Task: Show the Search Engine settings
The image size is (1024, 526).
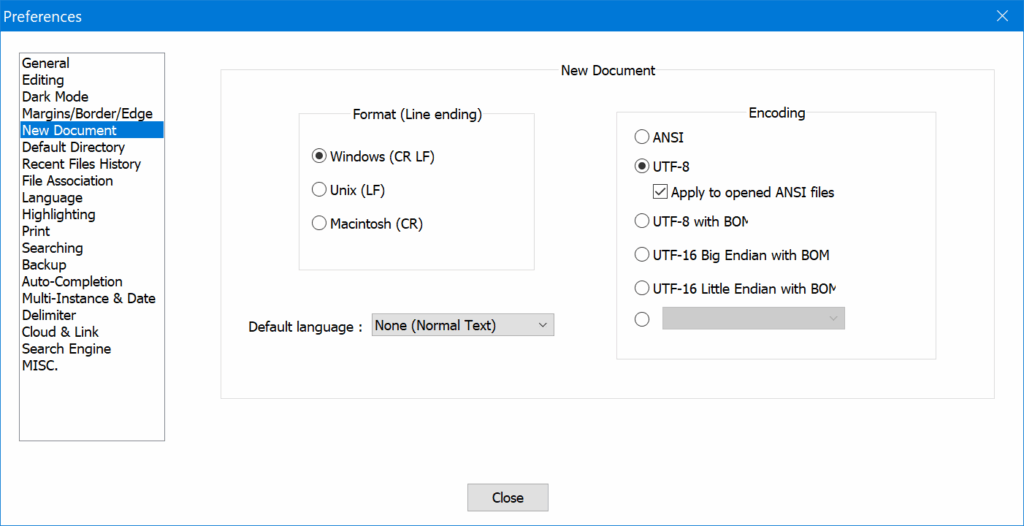Action: tap(66, 349)
